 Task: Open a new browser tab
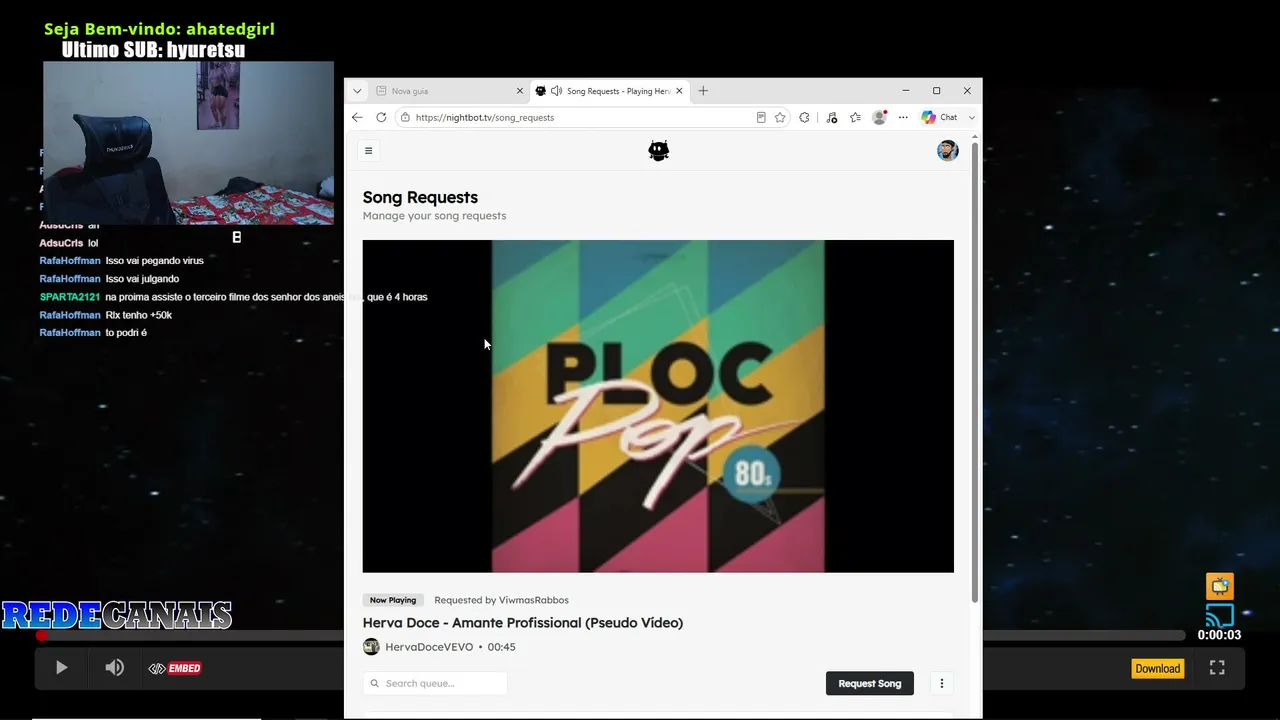point(703,91)
